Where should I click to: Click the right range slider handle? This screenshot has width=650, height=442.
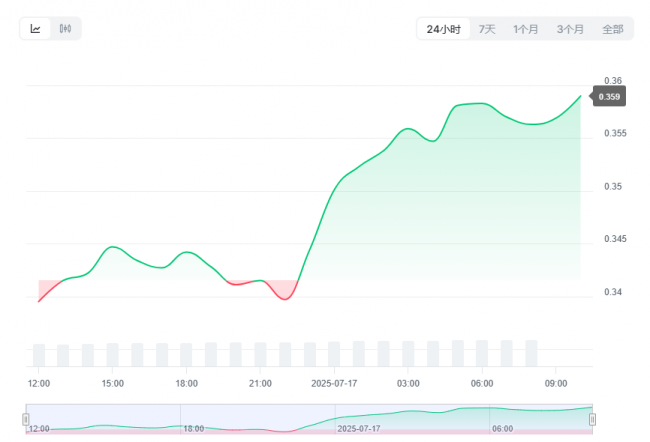(x=592, y=420)
